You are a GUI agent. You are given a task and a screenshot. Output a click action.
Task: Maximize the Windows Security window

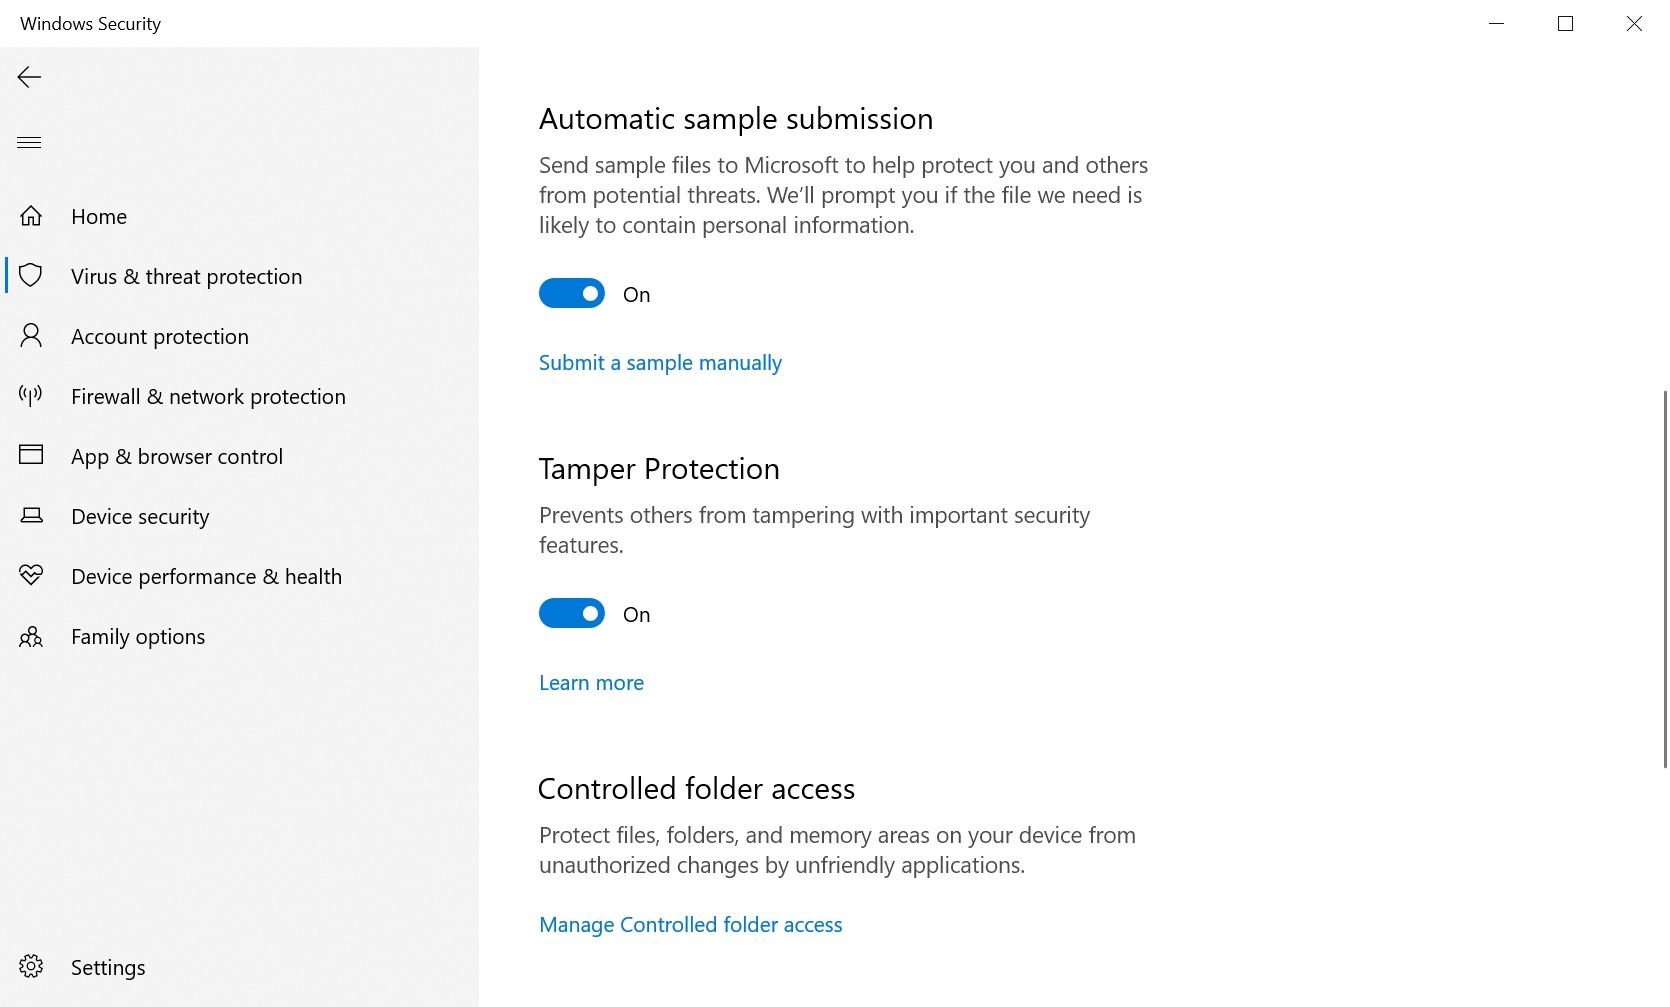[x=1565, y=24]
